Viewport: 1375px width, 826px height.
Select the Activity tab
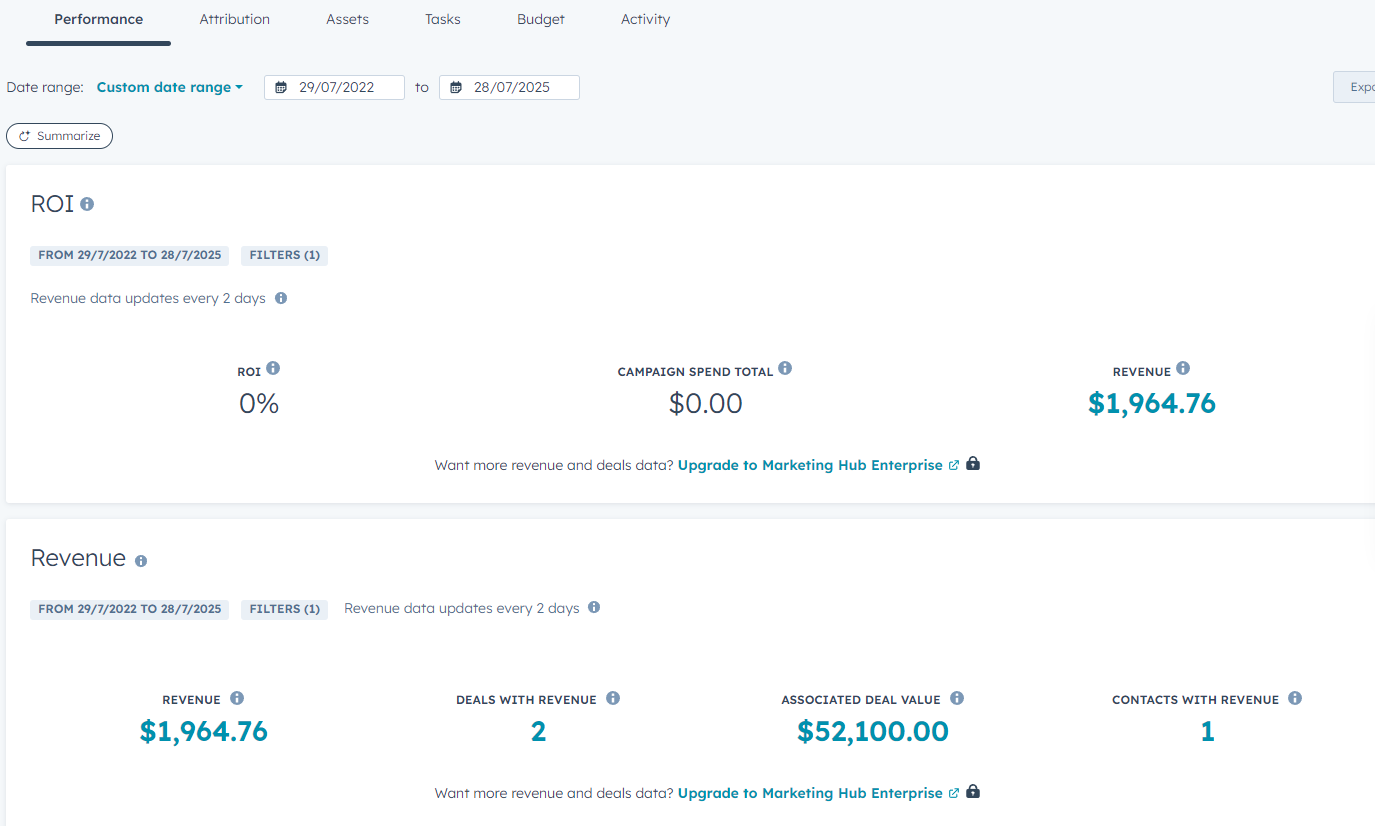pyautogui.click(x=645, y=19)
